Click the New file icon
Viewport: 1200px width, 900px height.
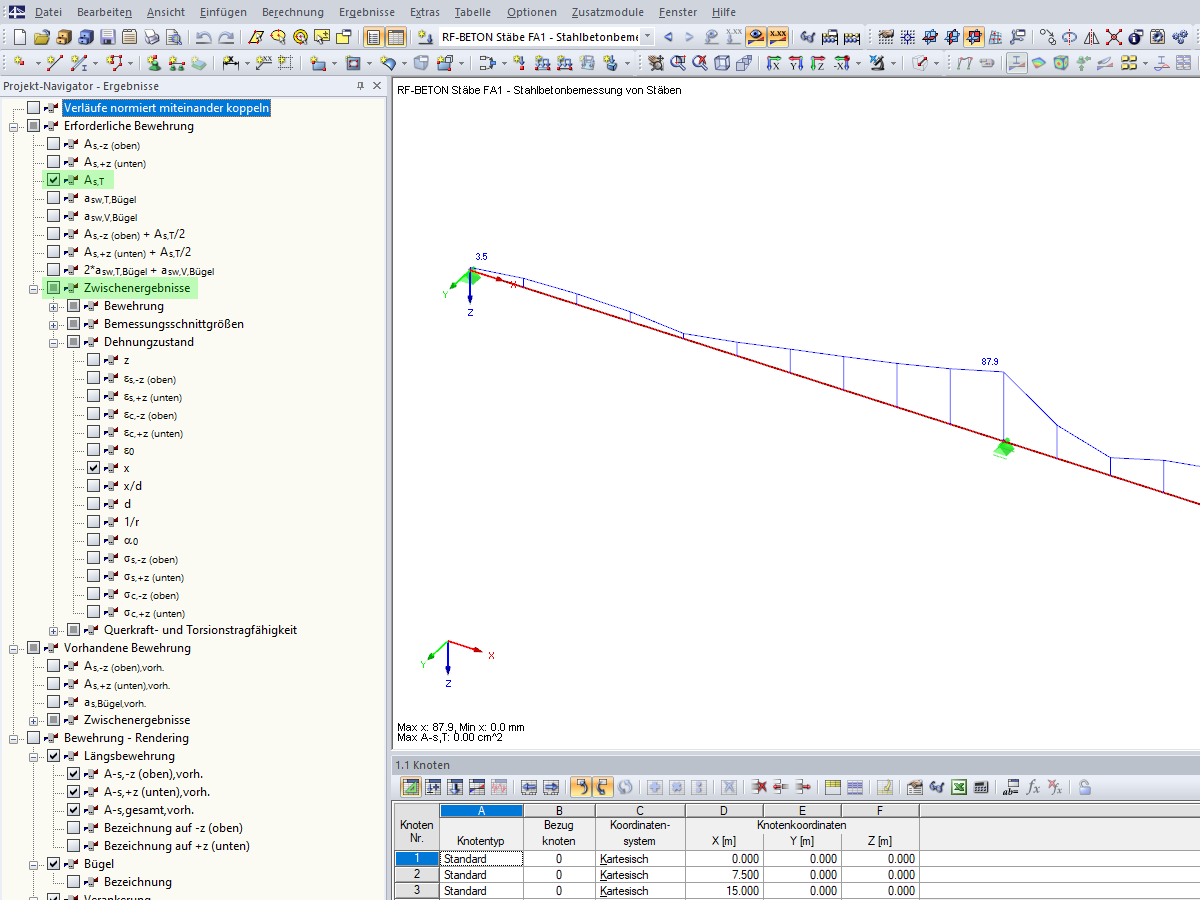(19, 37)
